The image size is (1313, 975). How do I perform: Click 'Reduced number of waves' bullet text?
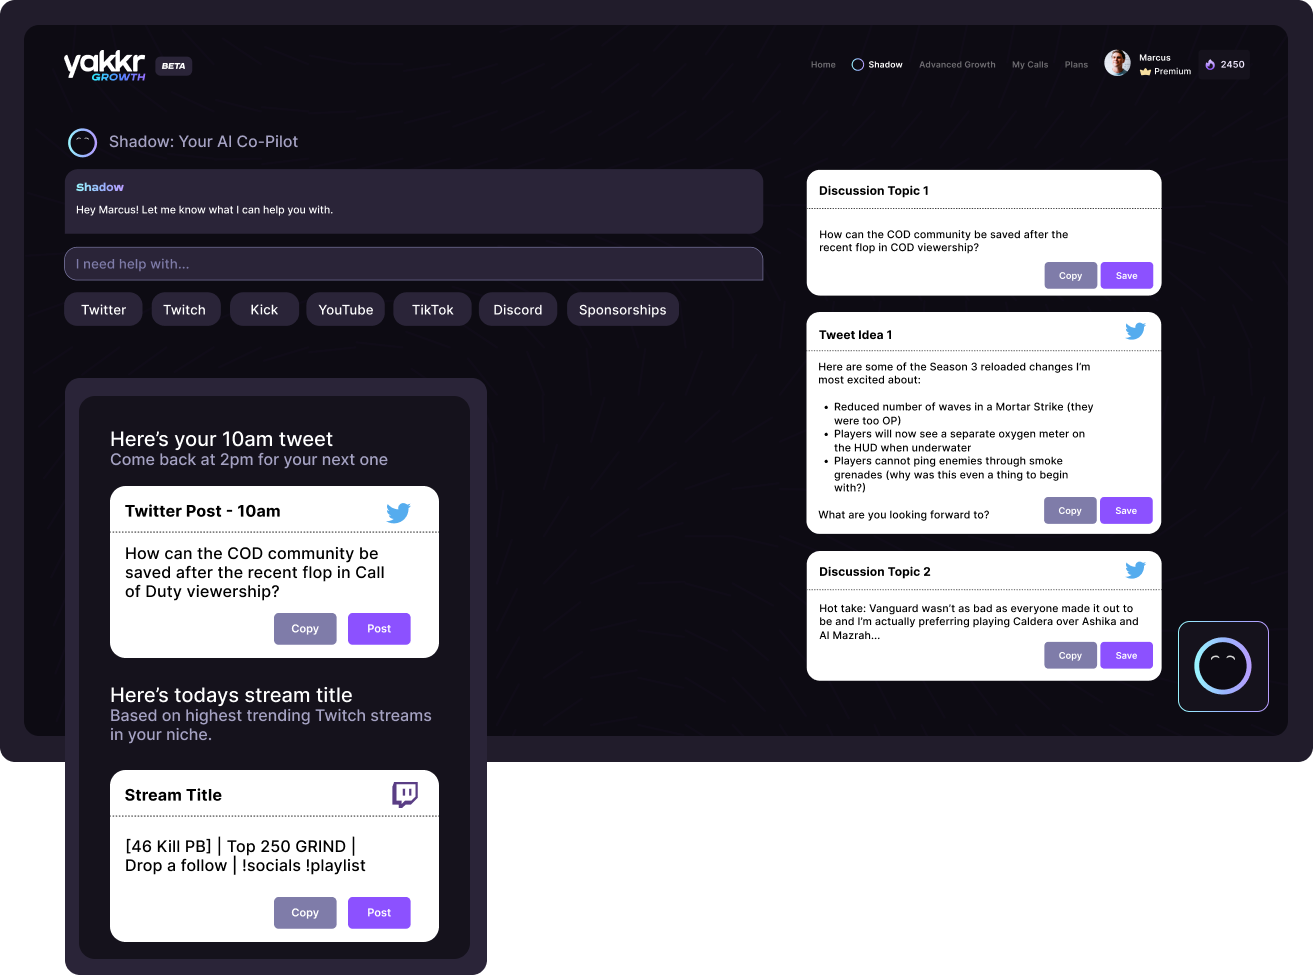pyautogui.click(x=964, y=414)
